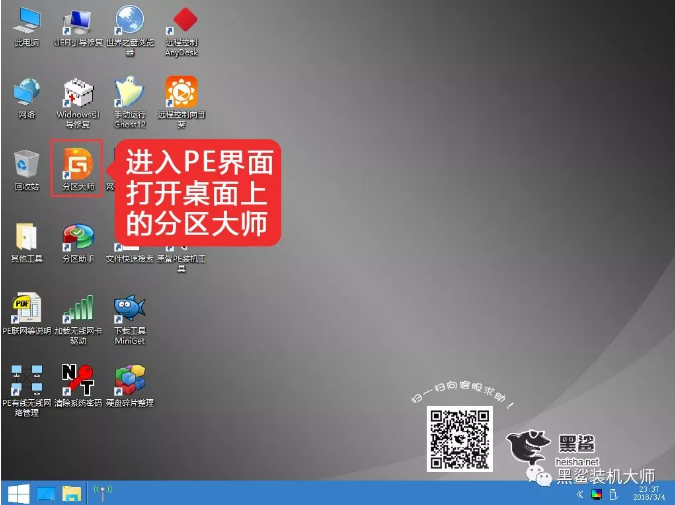The width and height of the screenshot is (675, 505).
Task: Open the 其他工具 folder
Action: (x=27, y=236)
